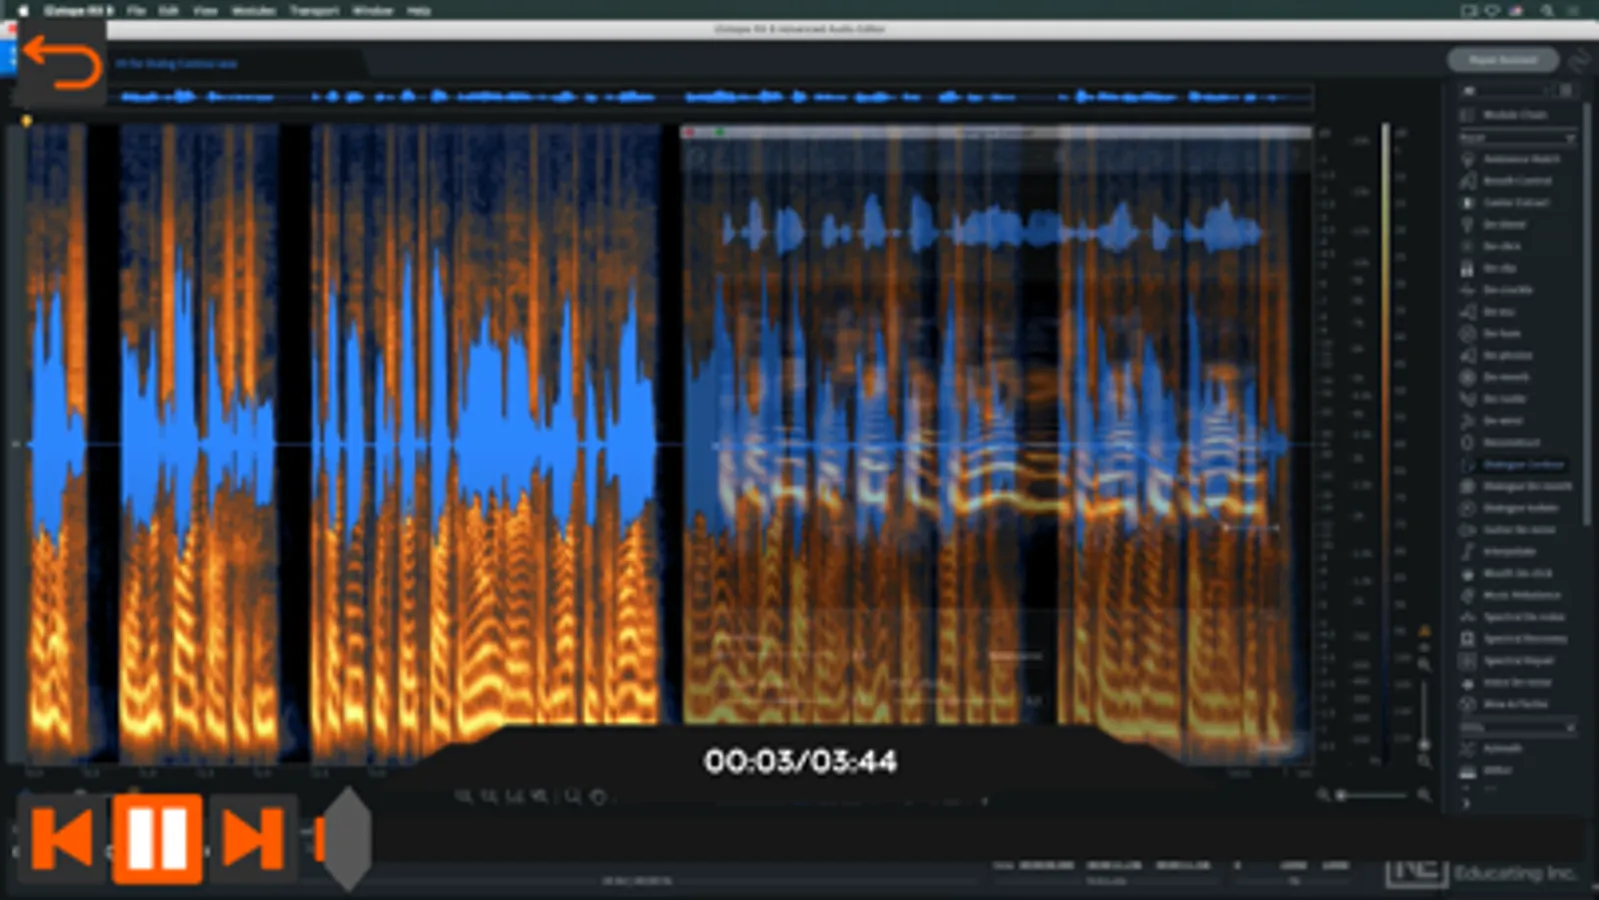
Task: Click the 00:03/03:44 time display
Action: point(800,761)
